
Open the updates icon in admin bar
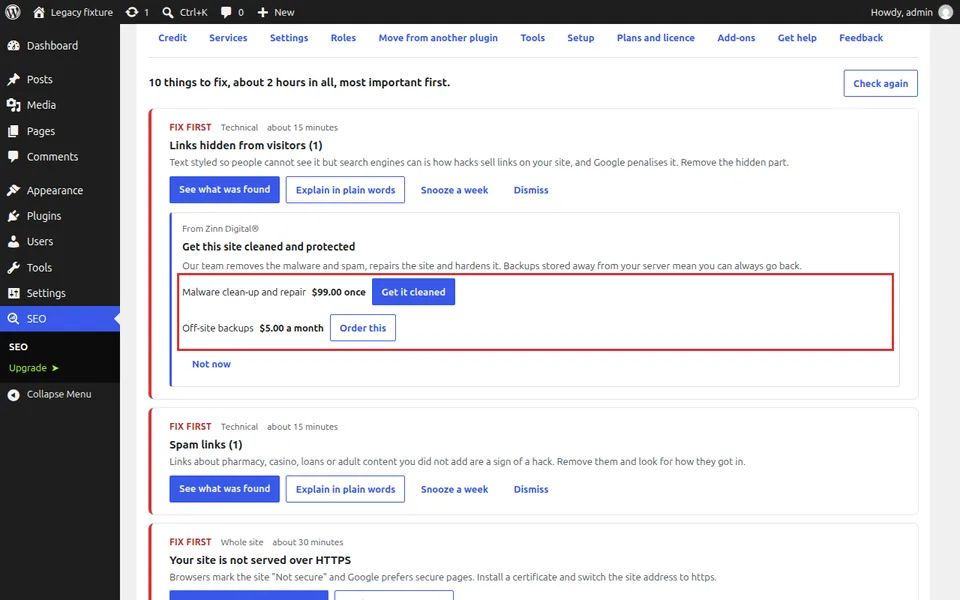pos(132,12)
